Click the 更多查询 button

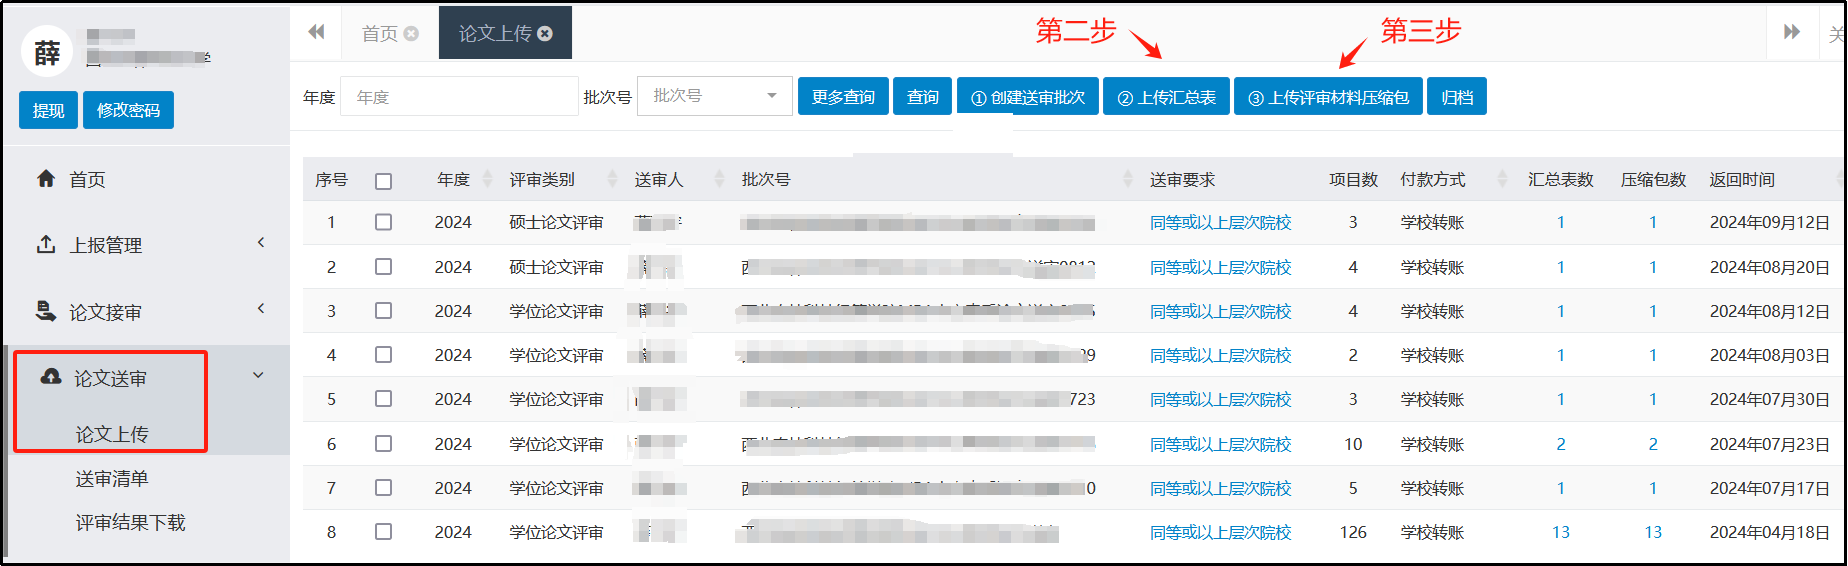tap(843, 97)
